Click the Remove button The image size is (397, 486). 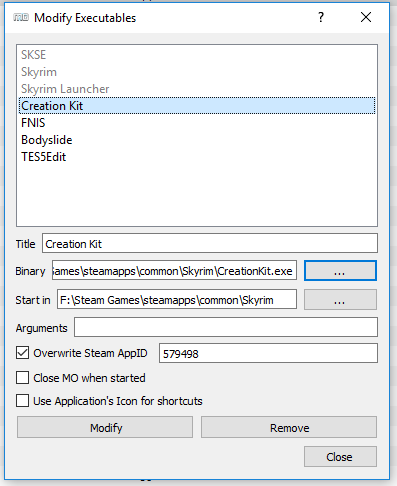pos(289,427)
